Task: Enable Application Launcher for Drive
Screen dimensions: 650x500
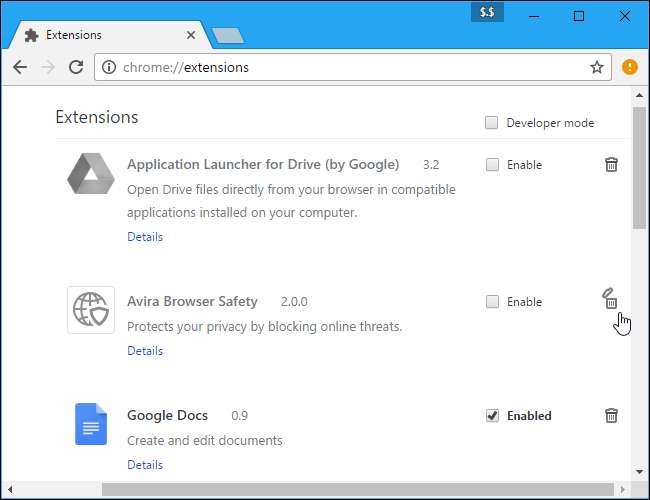Action: [492, 165]
